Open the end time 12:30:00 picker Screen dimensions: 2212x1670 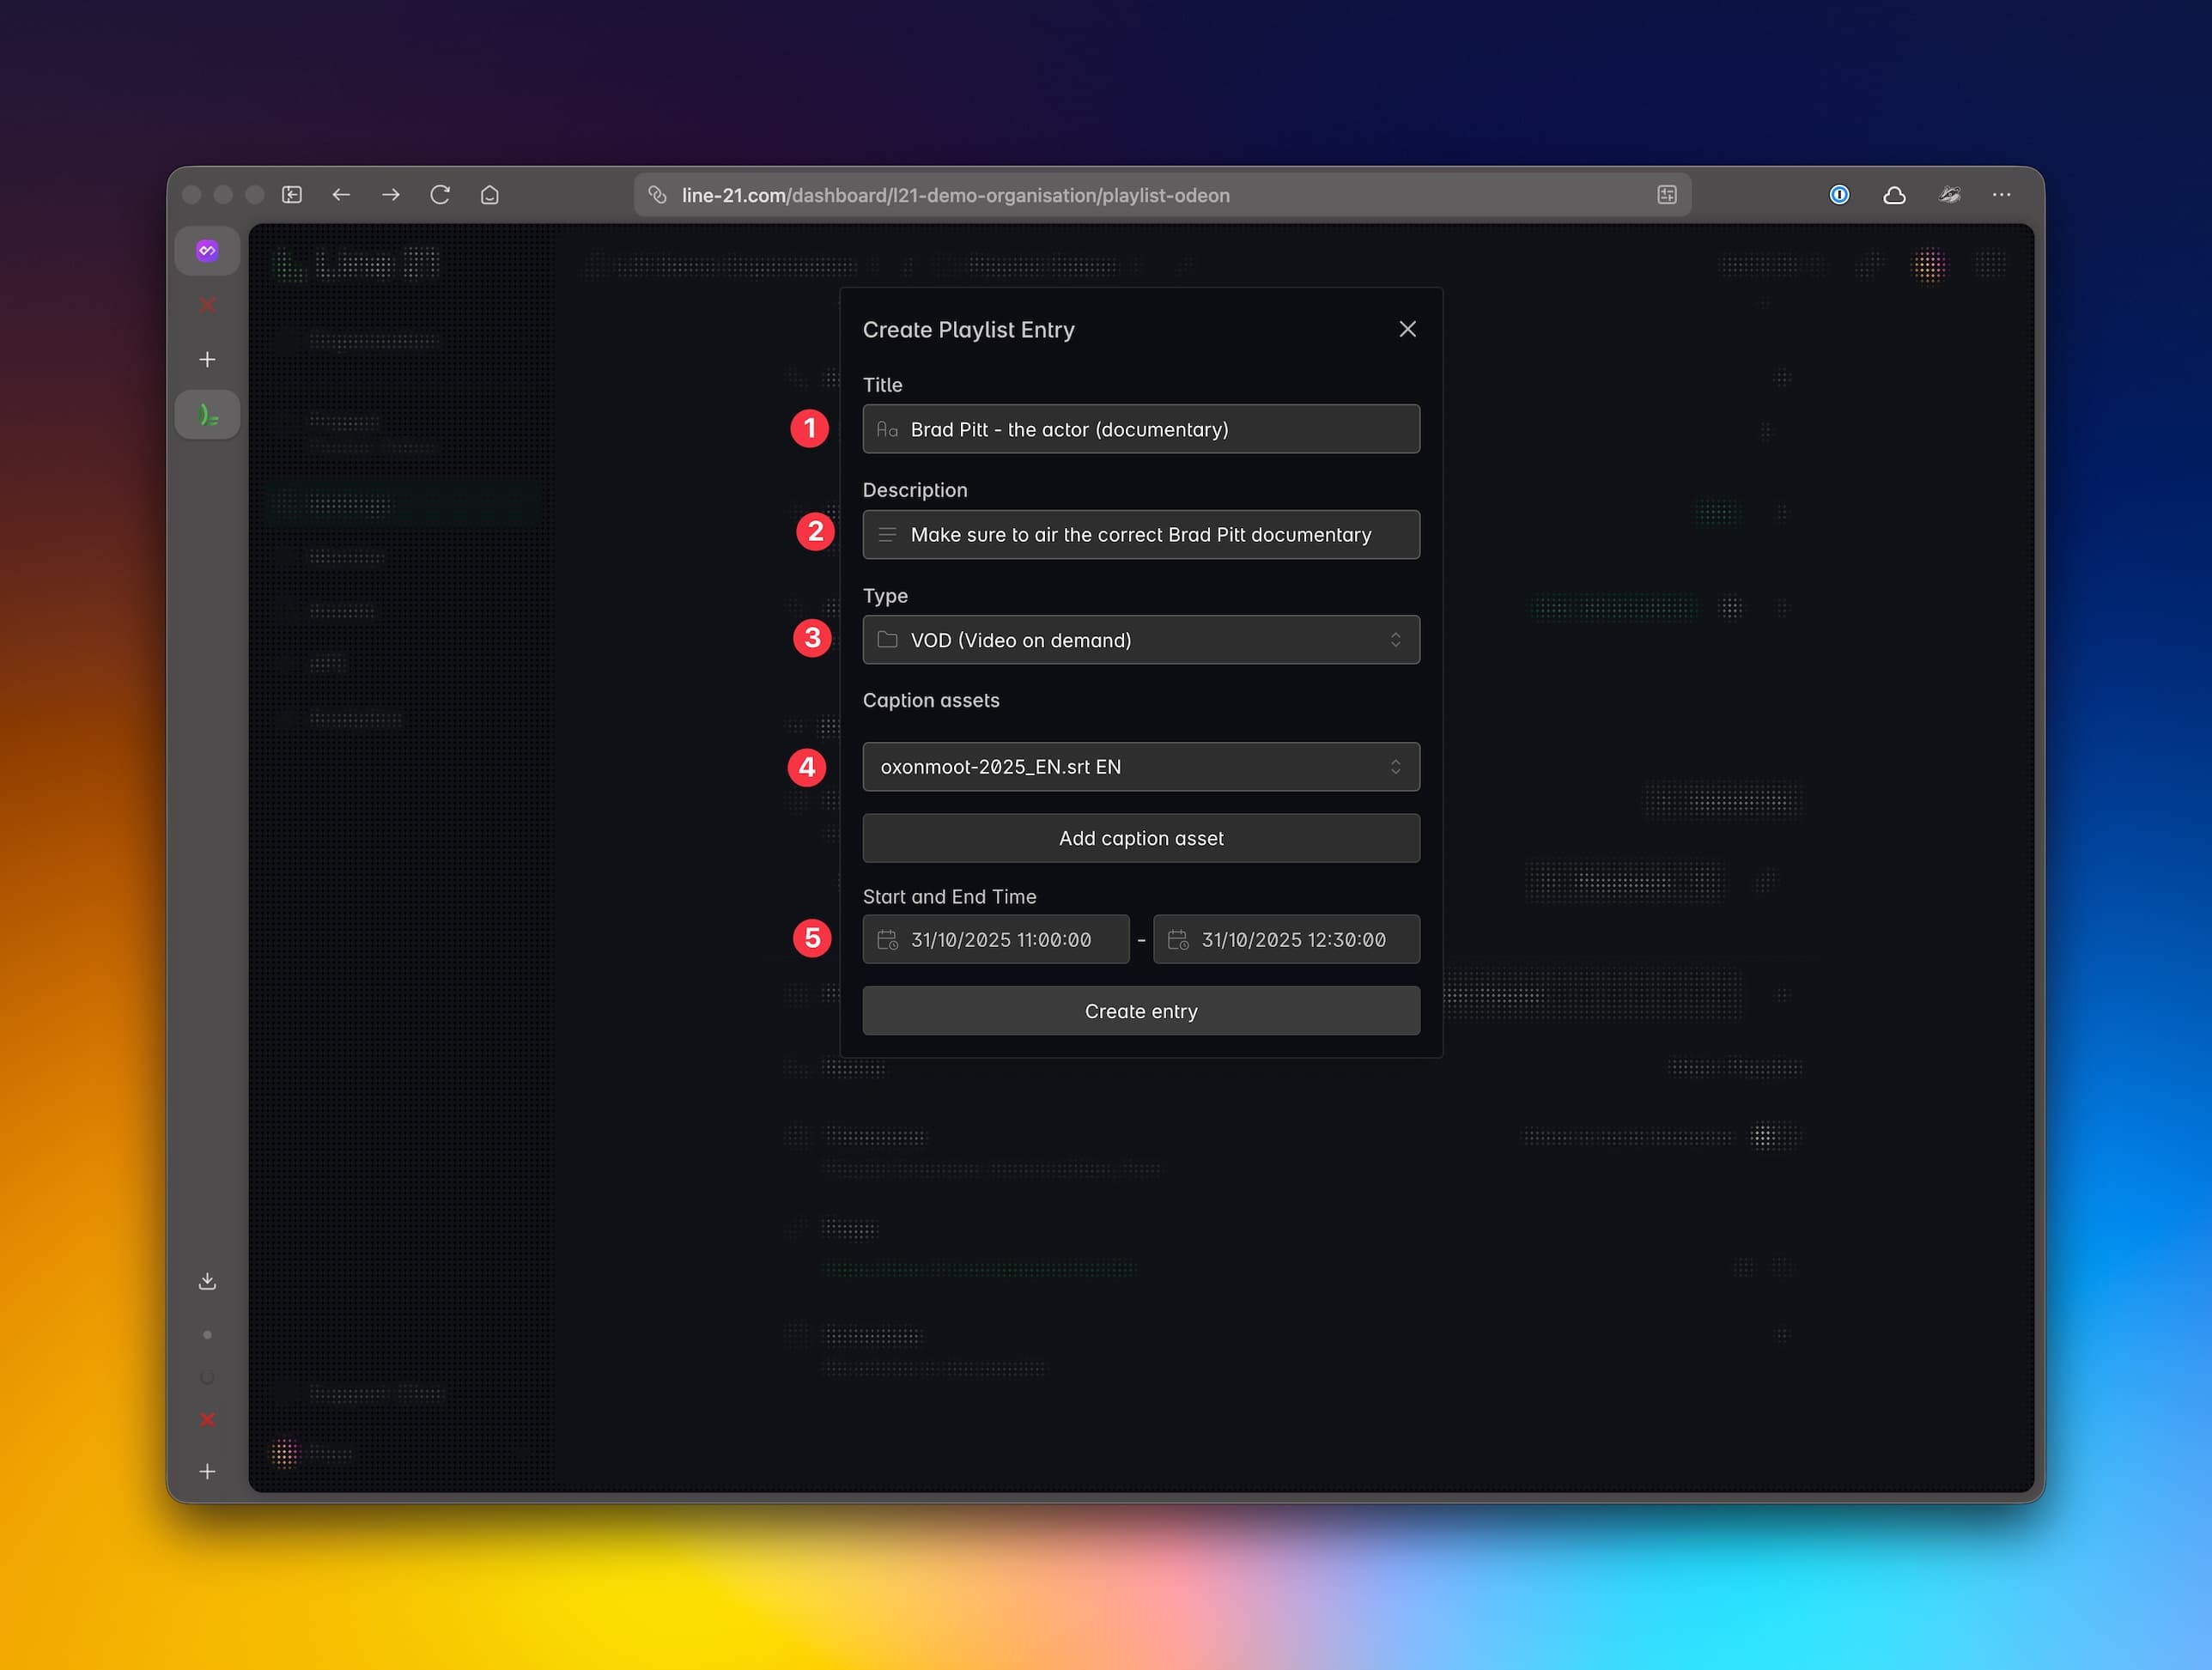[x=1286, y=940]
